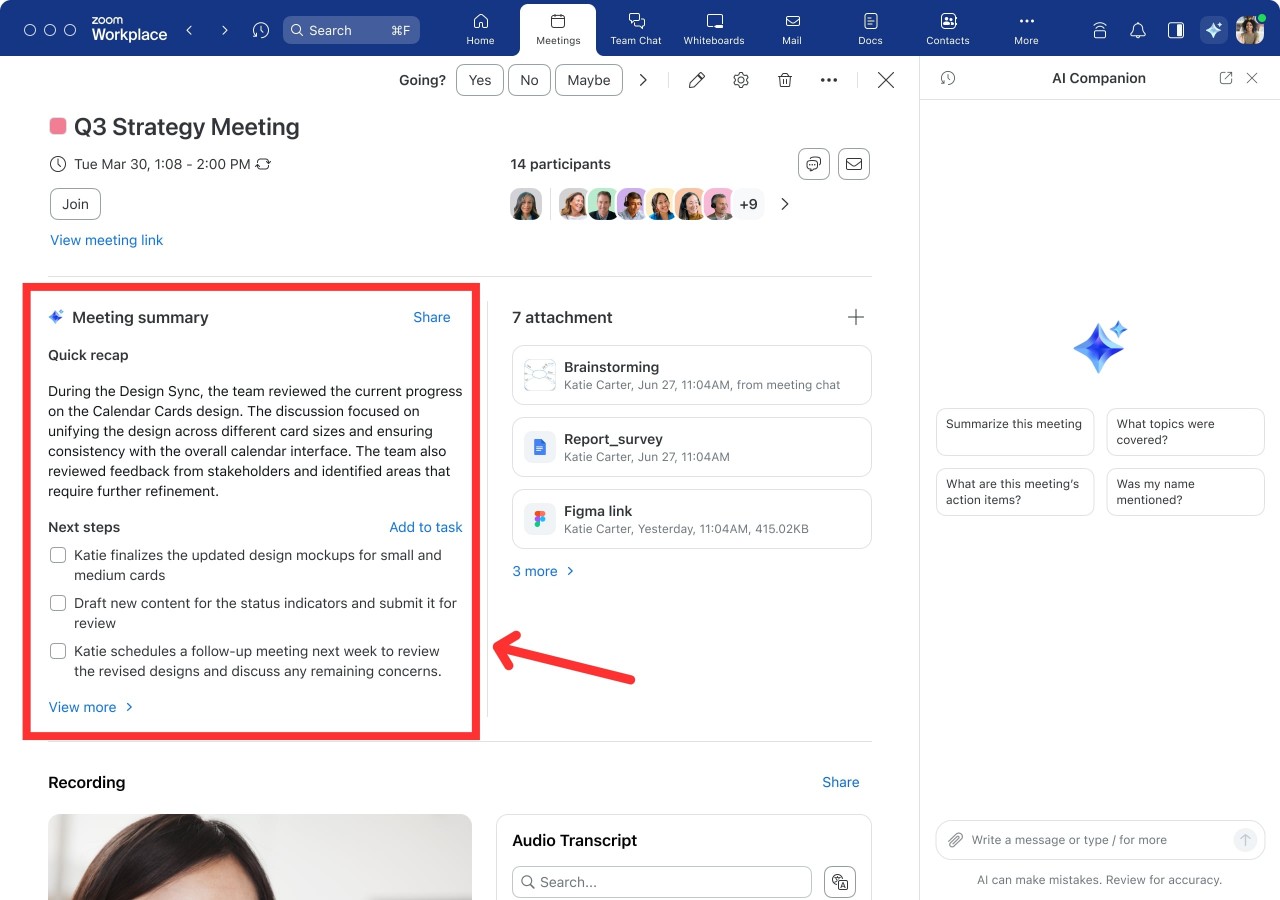Tick 'Katie schedules a follow-up meeting' checkbox
This screenshot has height=900, width=1280.
58,651
